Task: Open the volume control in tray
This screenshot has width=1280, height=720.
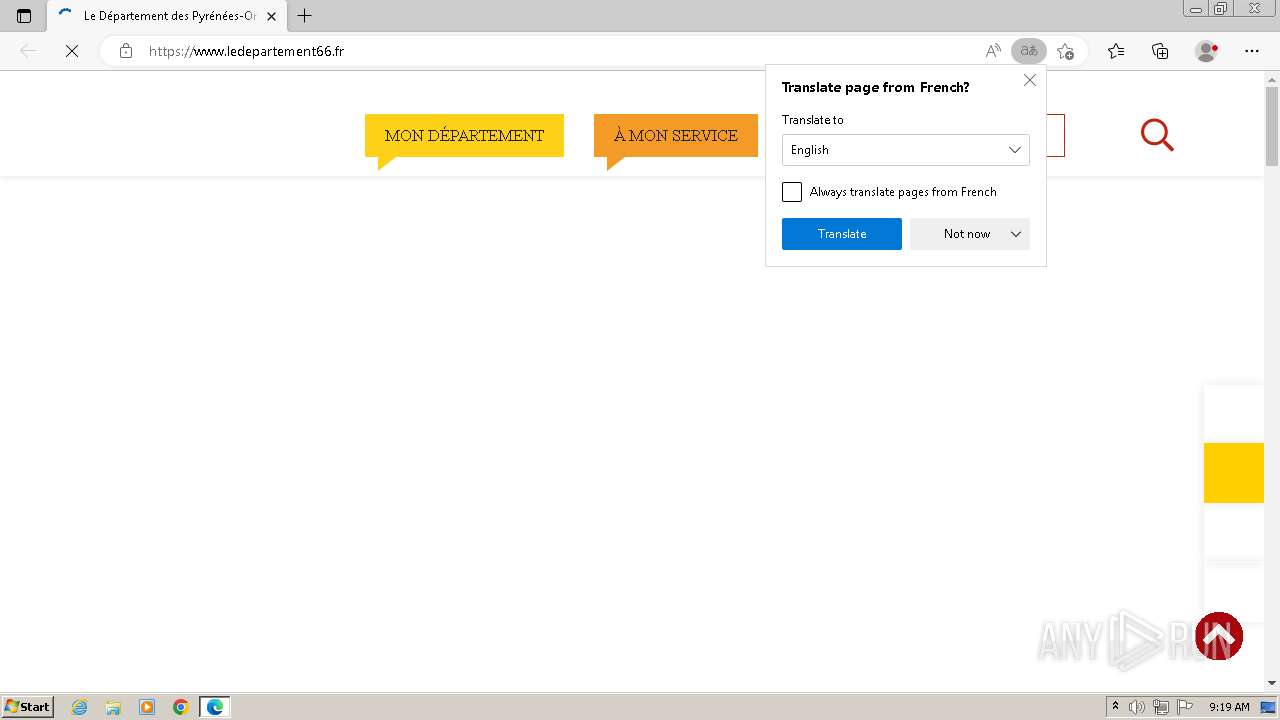Action: coord(1137,707)
